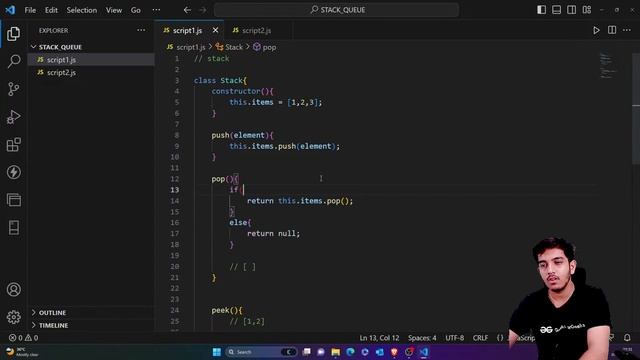Open the Accounts menu icon
The height and width of the screenshot is (360, 640).
[x=13, y=289]
